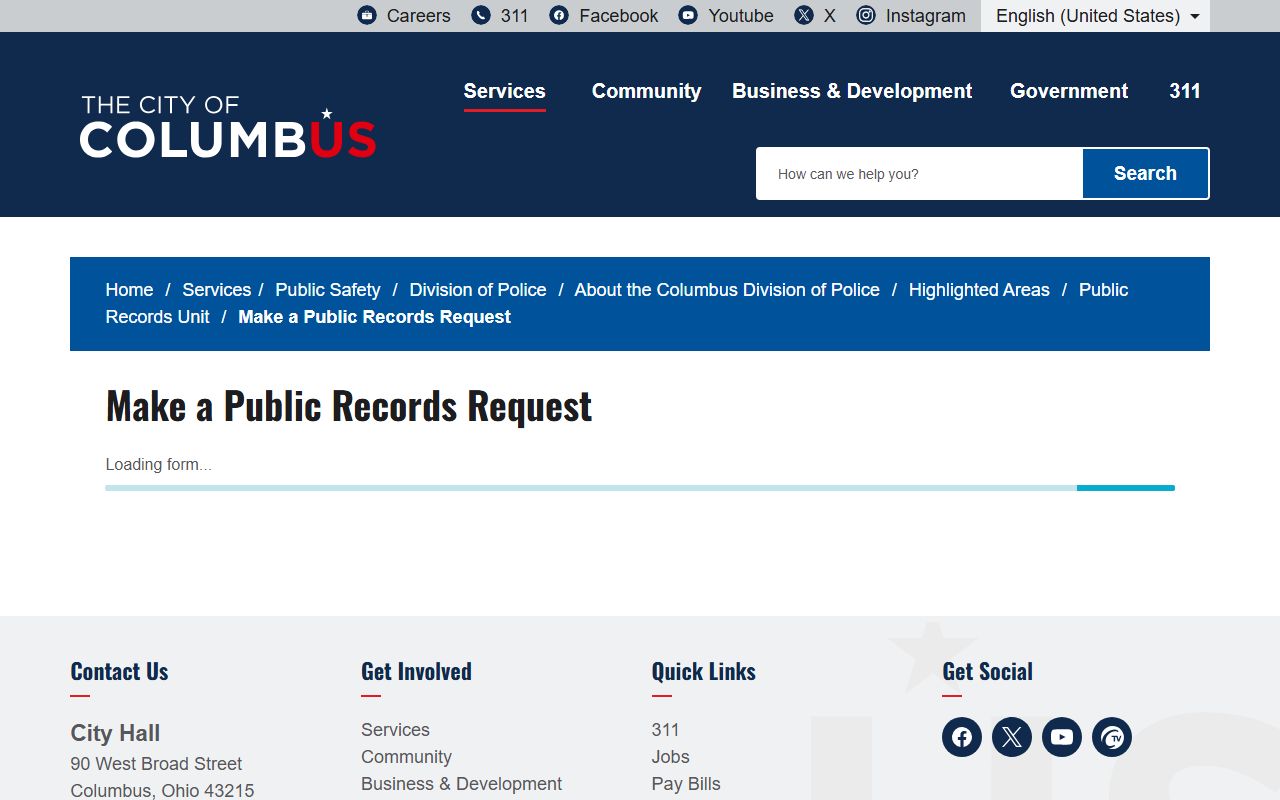
Task: Go to Division of Police in the breadcrumb
Action: (478, 290)
